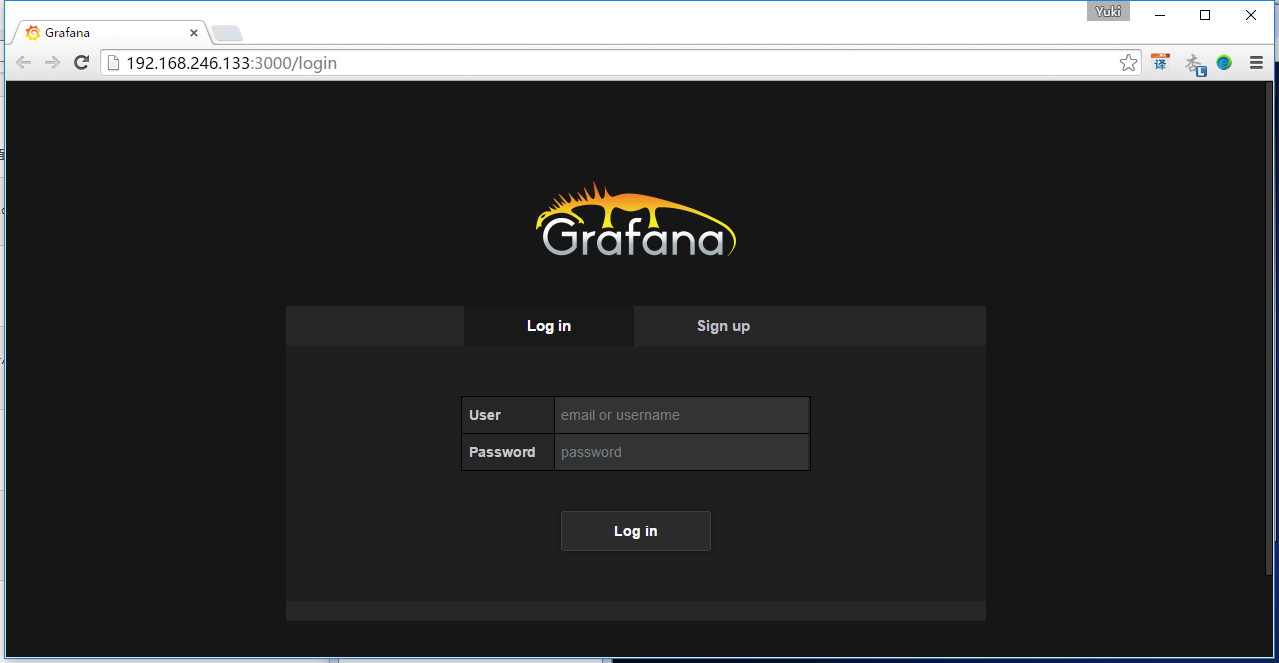Maximize the Chrome window

tap(1205, 14)
